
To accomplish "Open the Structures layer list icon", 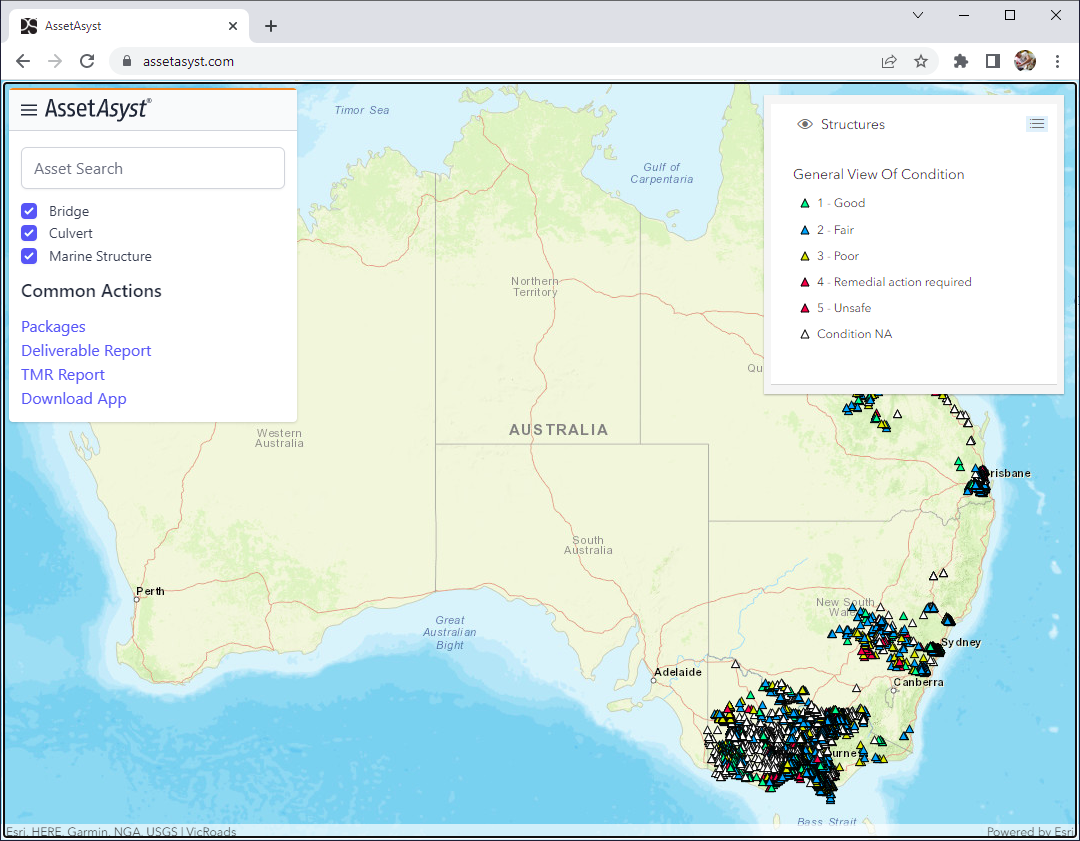I will (1037, 124).
